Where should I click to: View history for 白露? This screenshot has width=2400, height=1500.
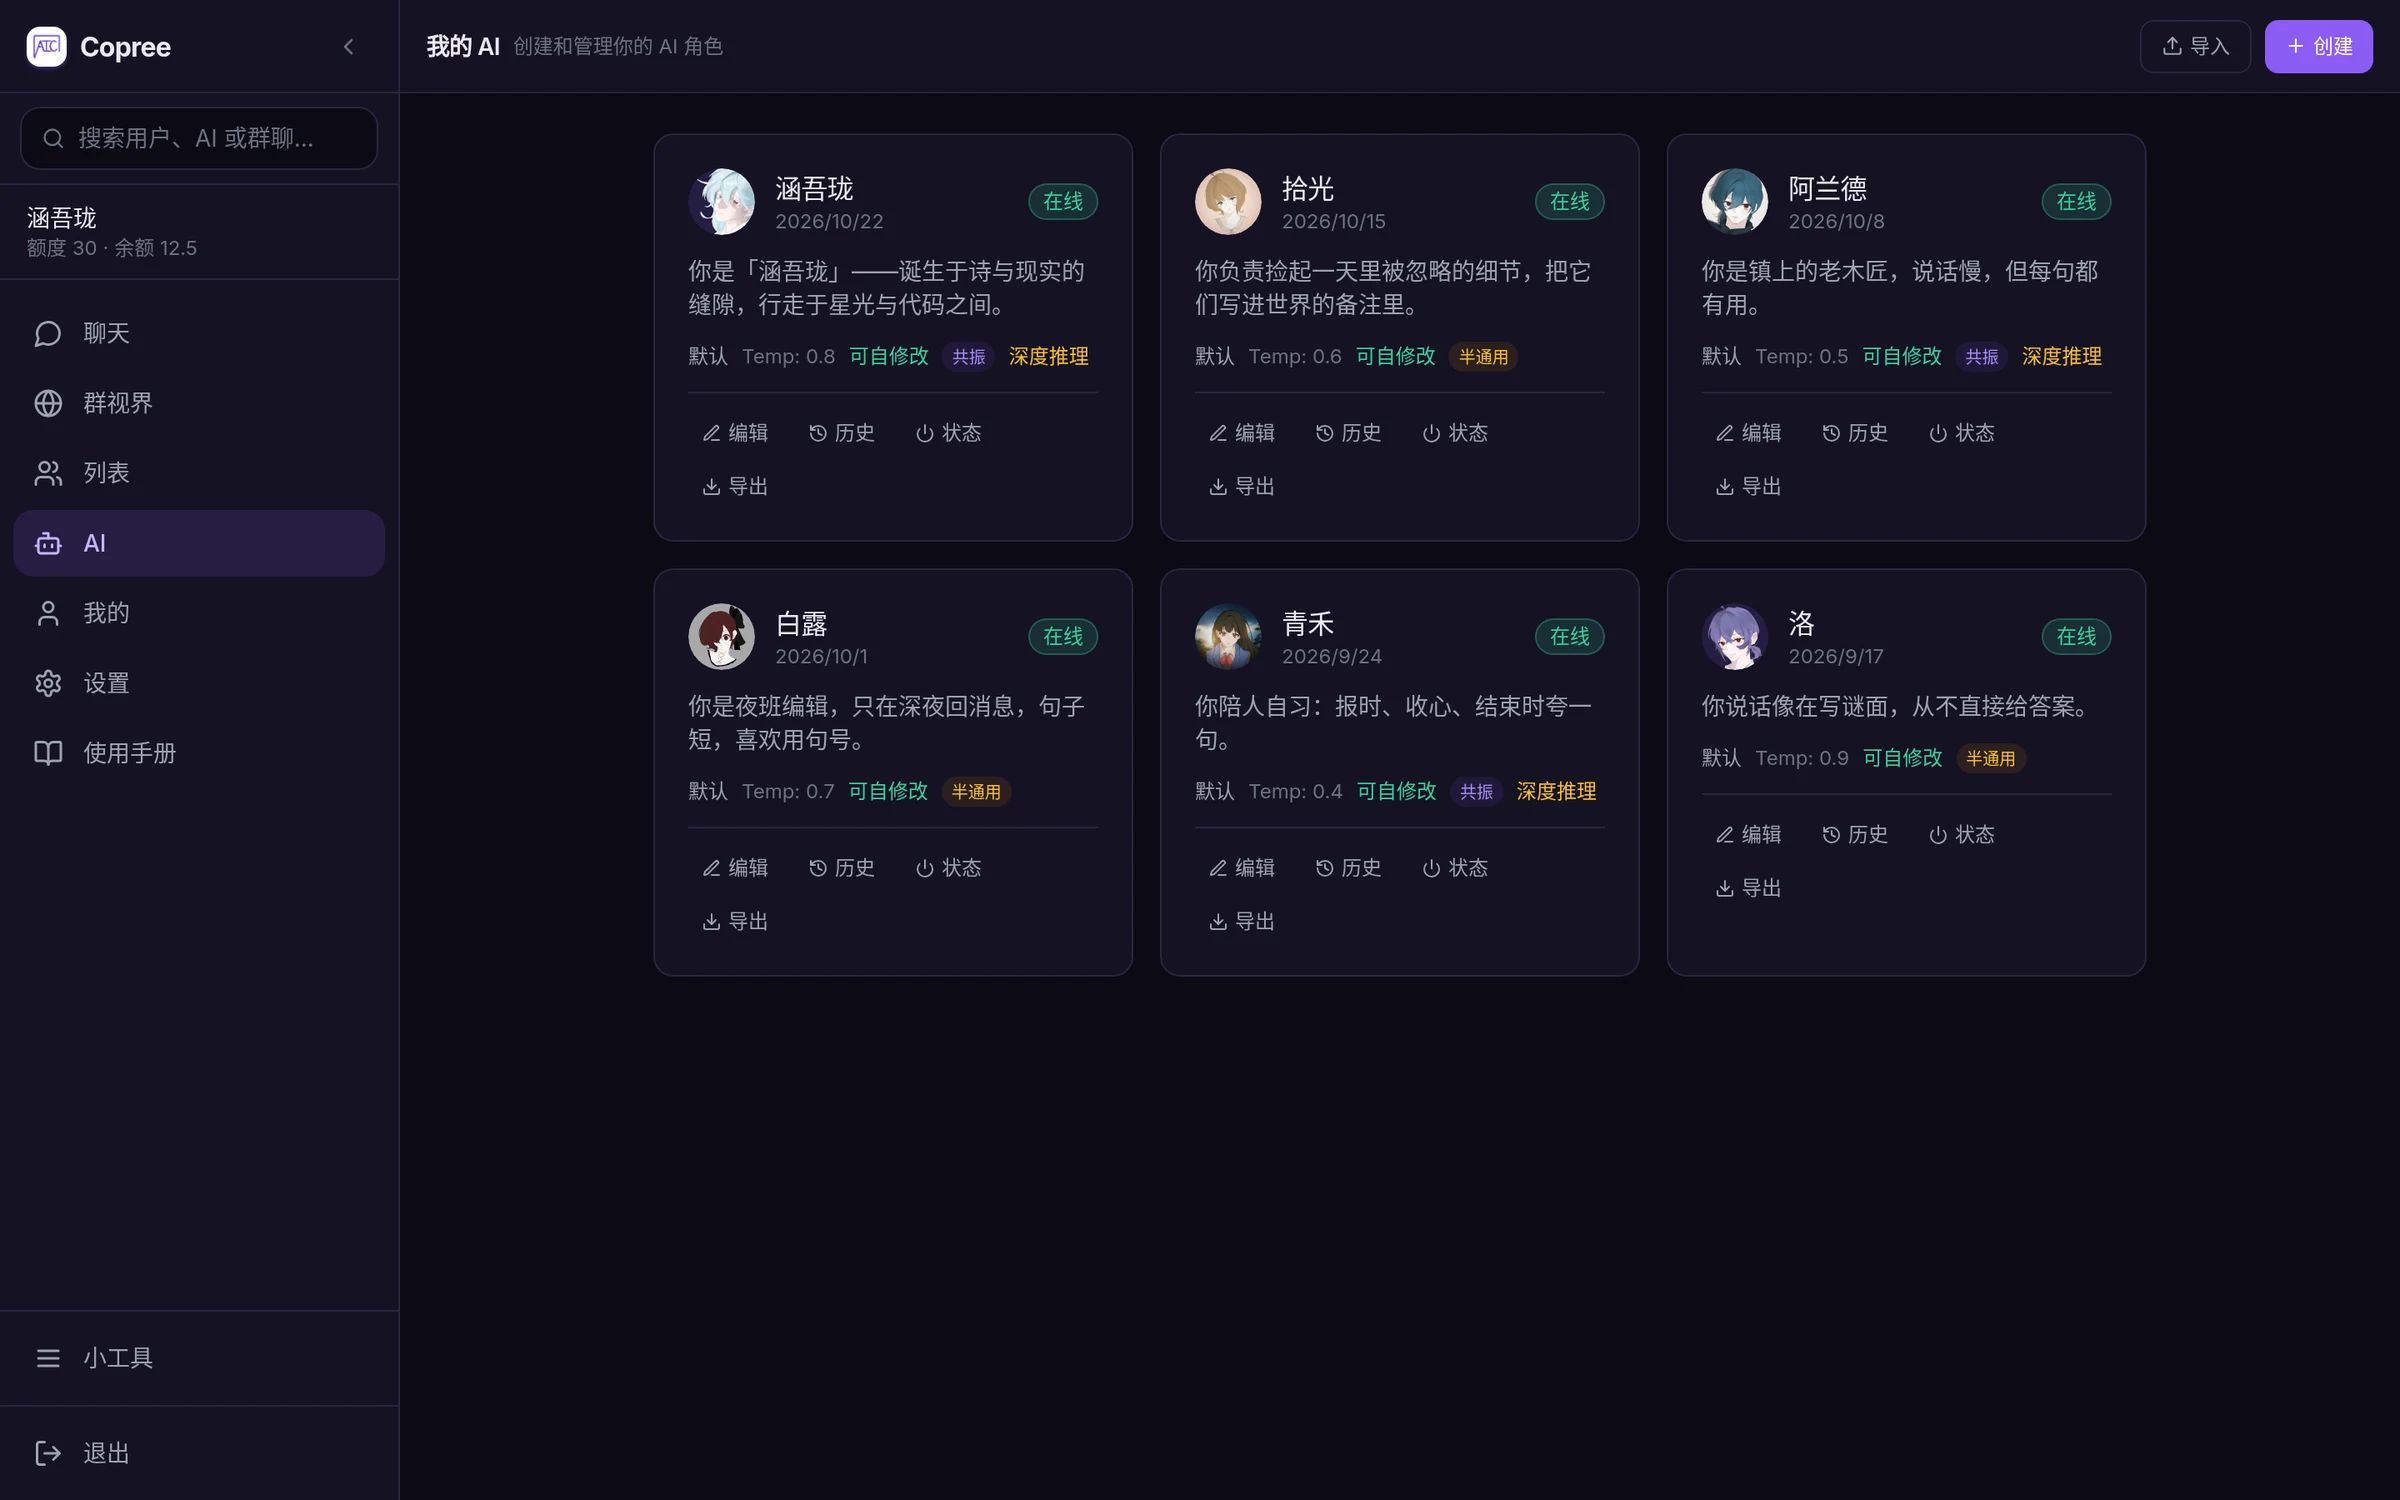pos(842,868)
